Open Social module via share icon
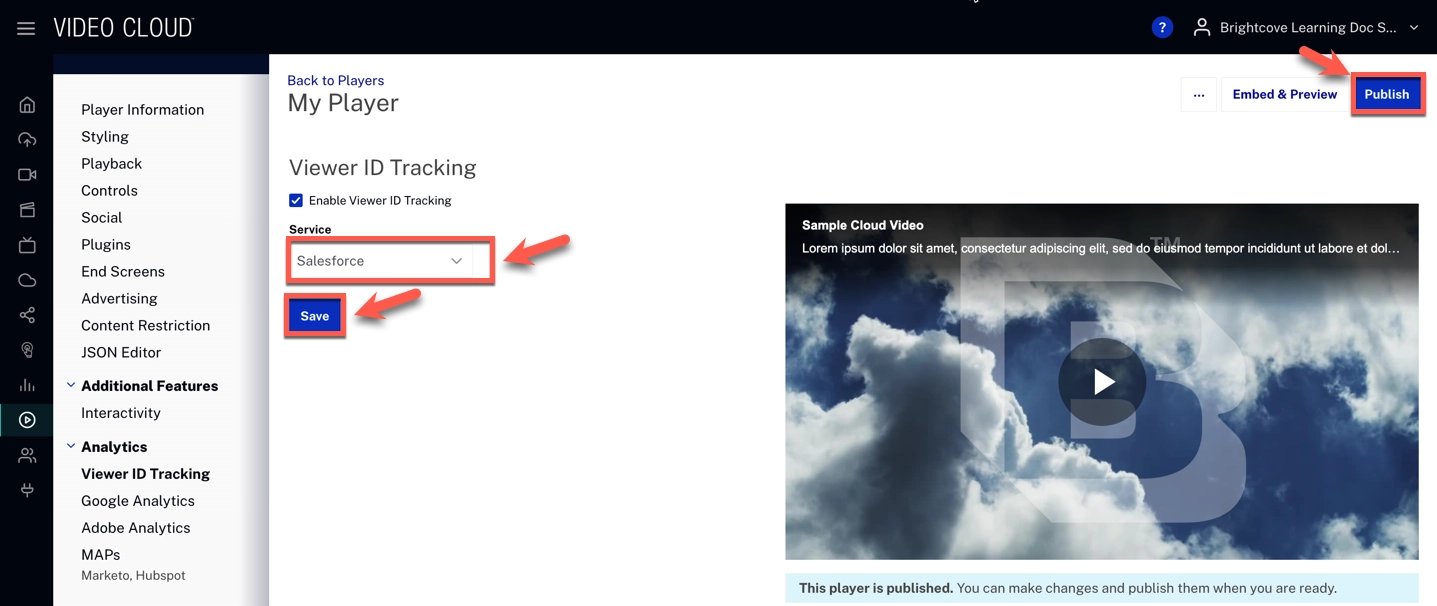Screen dimensions: 1437x606 coord(27,315)
